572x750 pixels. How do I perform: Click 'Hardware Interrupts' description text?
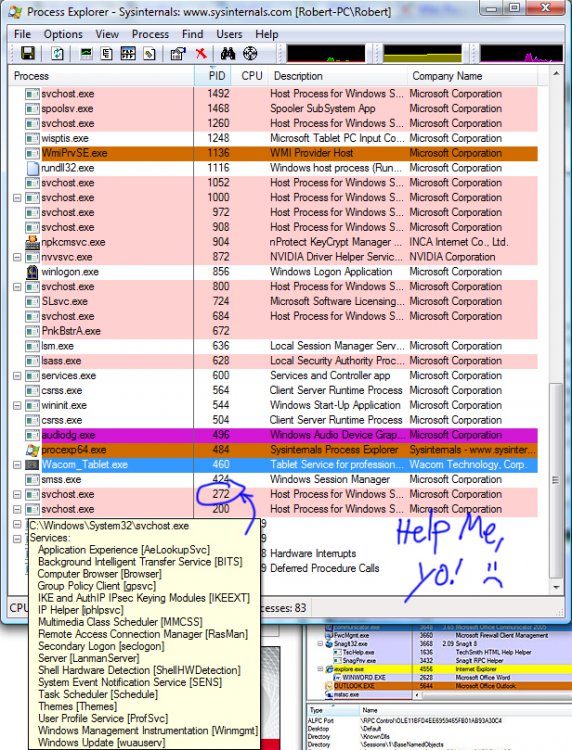tap(313, 553)
